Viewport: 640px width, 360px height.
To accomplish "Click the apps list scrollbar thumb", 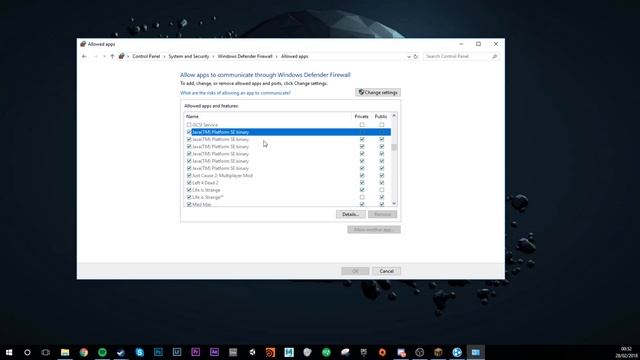I will (394, 147).
